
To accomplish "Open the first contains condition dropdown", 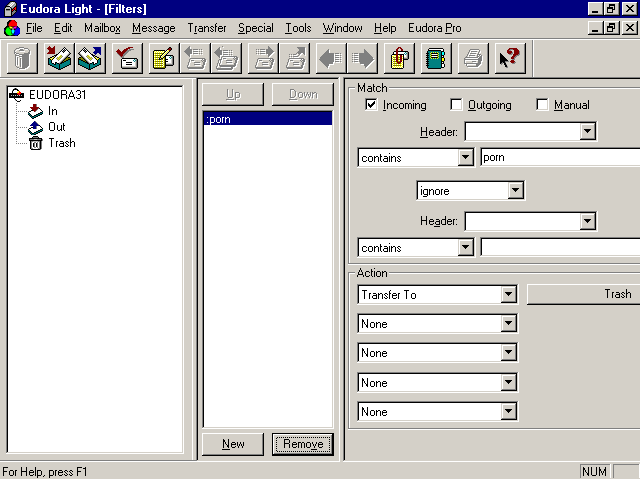I will [465, 158].
